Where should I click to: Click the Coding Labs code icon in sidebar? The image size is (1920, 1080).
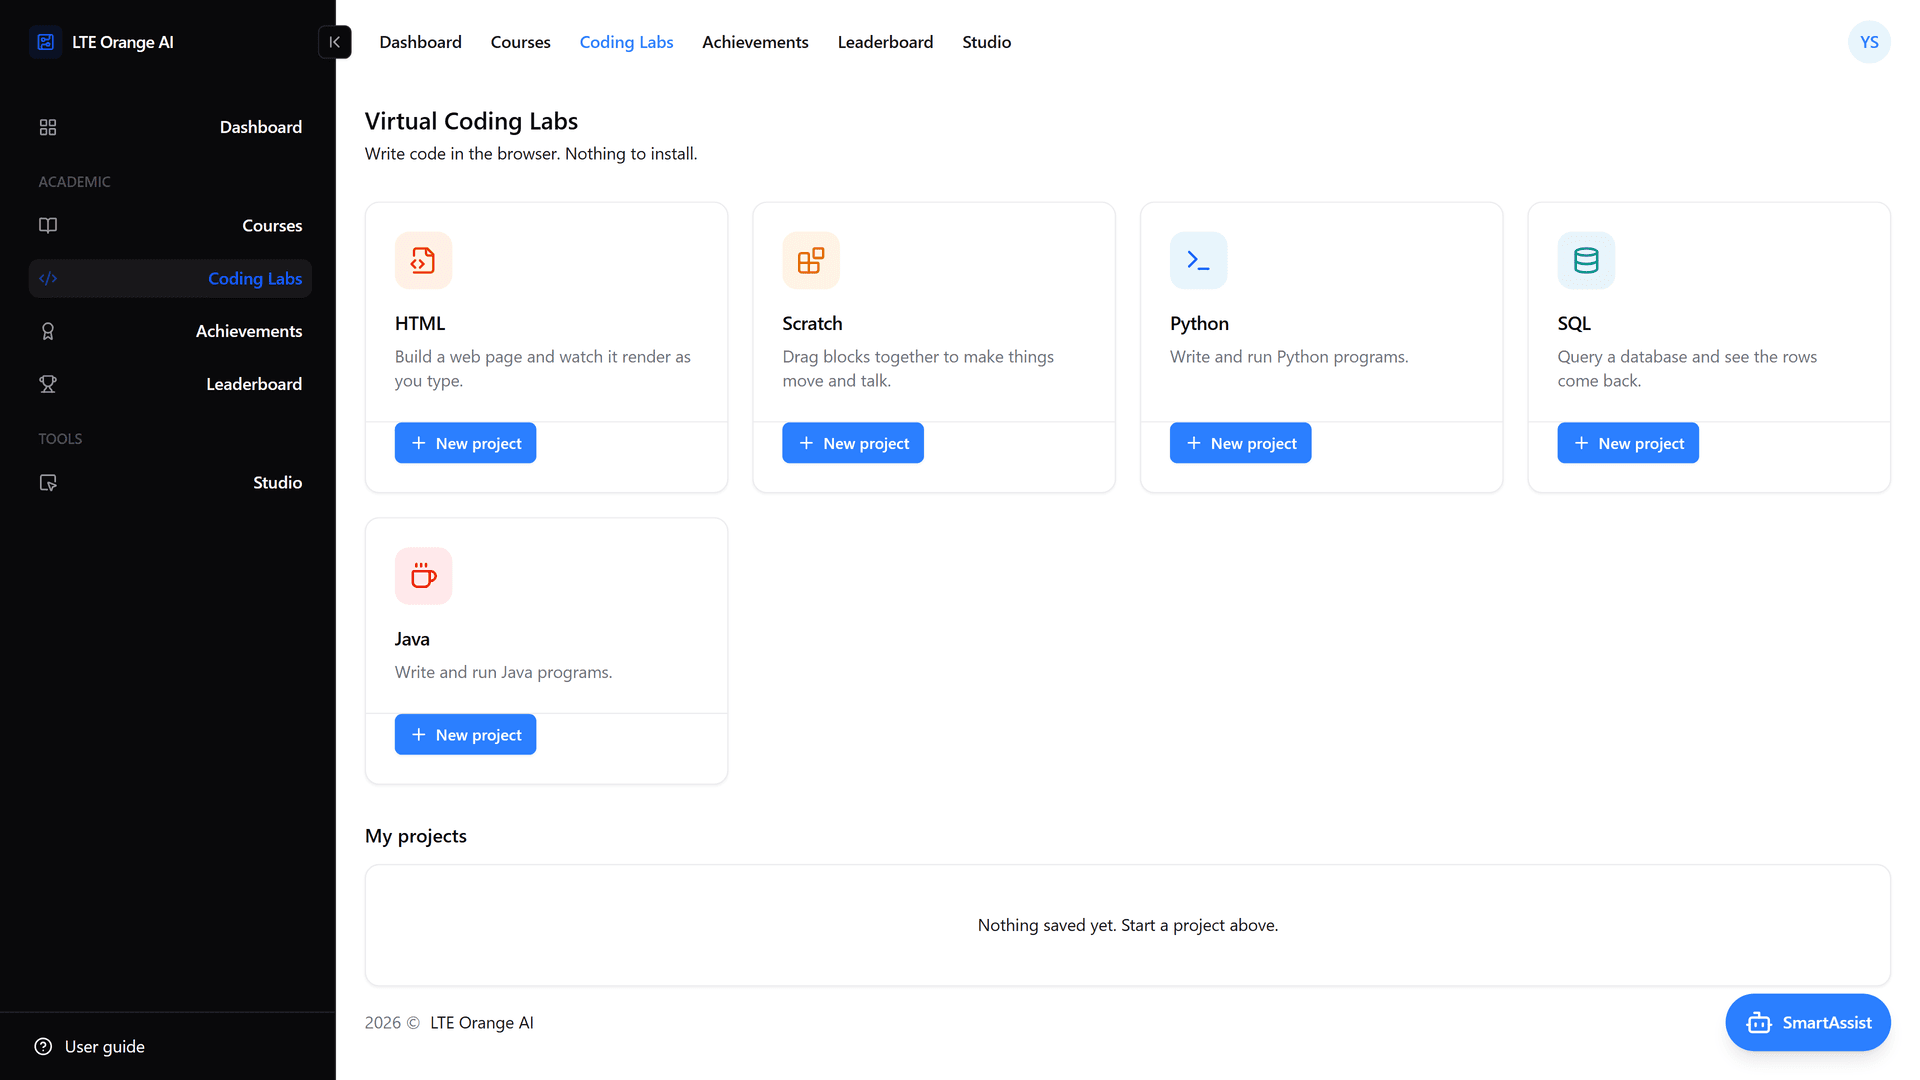click(48, 279)
